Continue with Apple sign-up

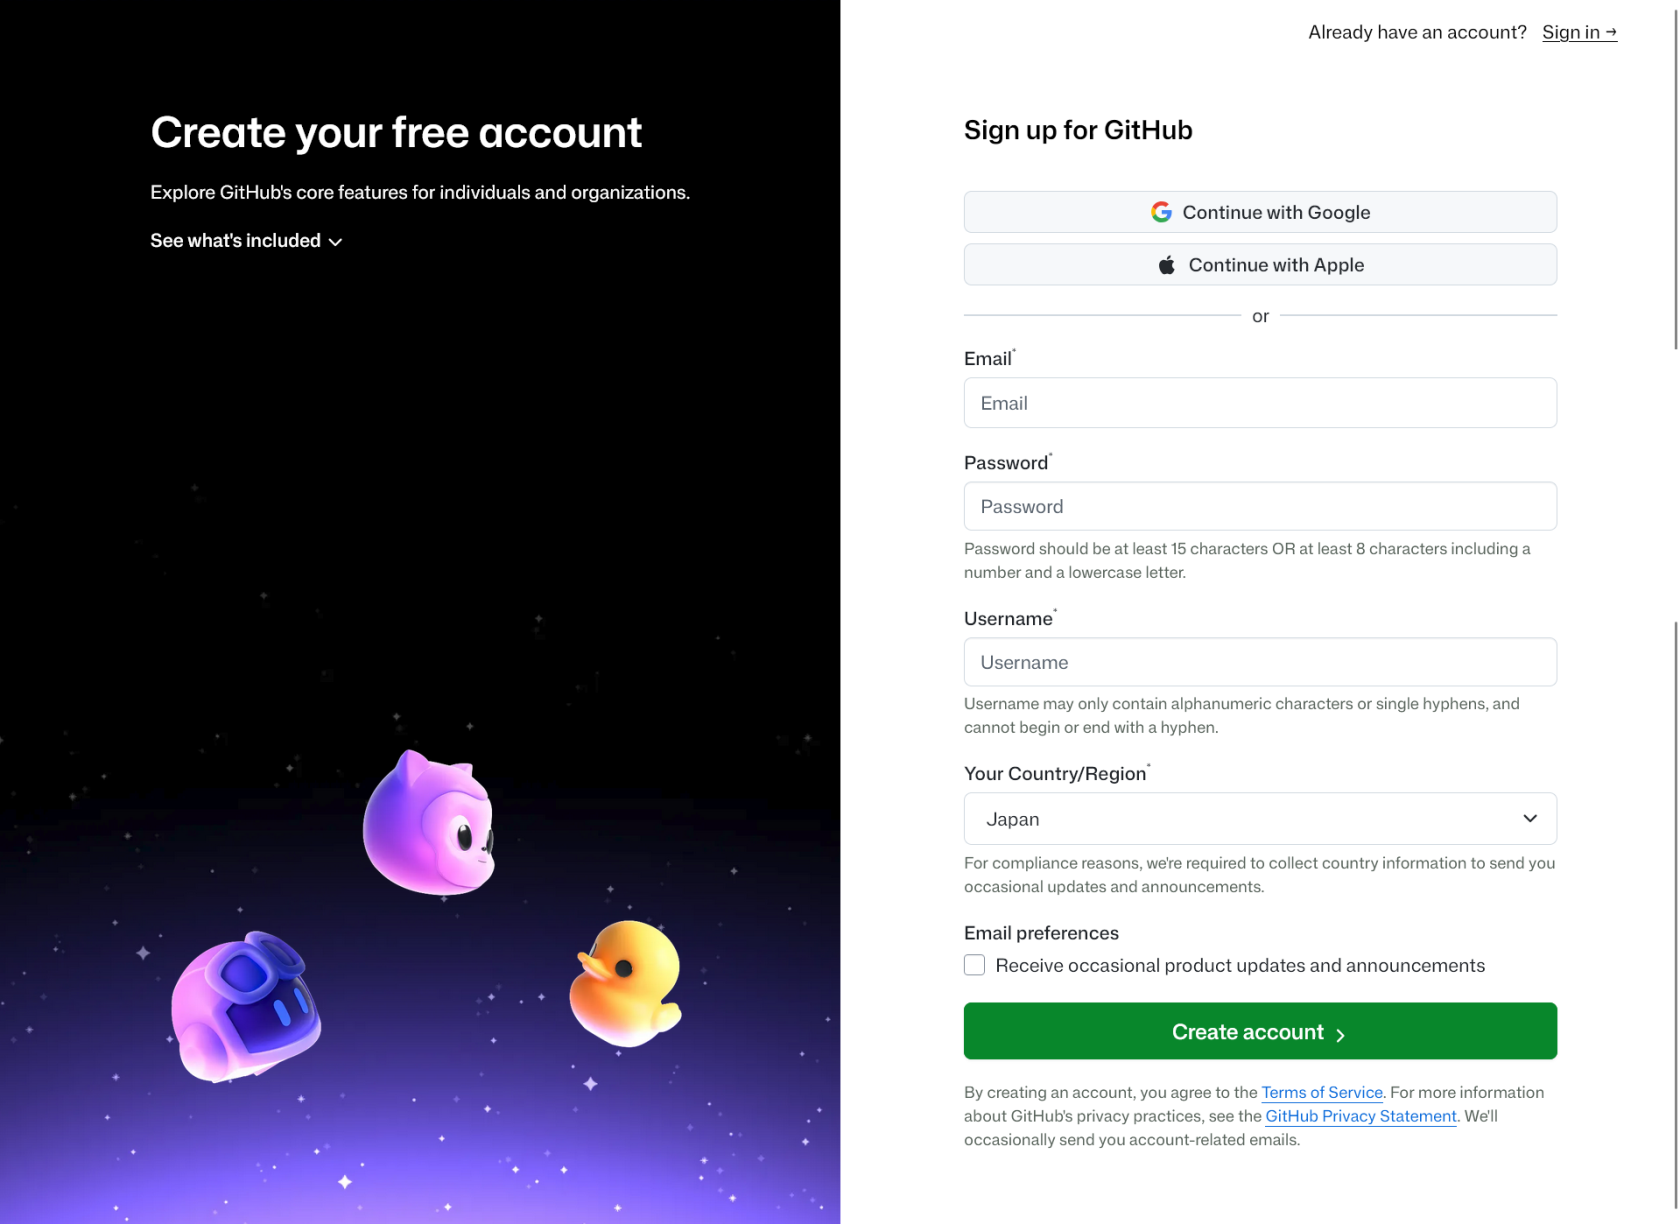click(1260, 265)
